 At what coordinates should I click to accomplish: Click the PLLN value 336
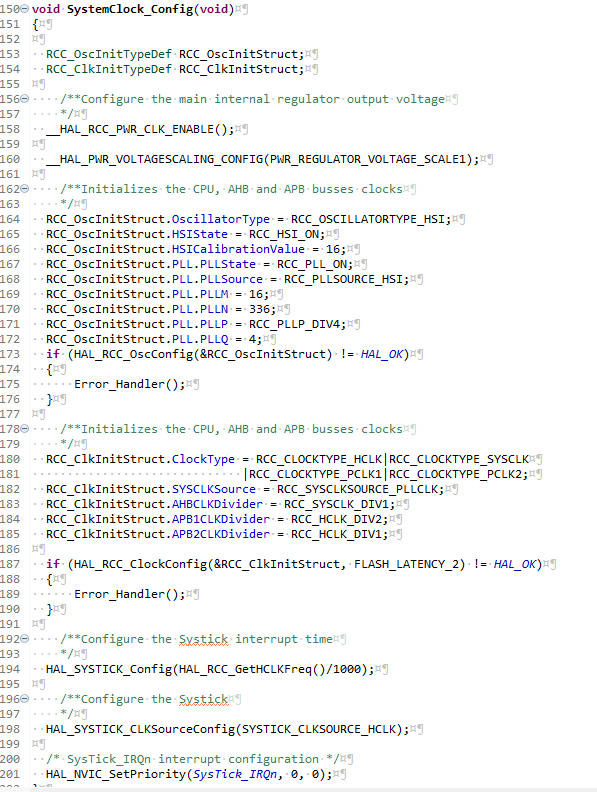coord(259,309)
